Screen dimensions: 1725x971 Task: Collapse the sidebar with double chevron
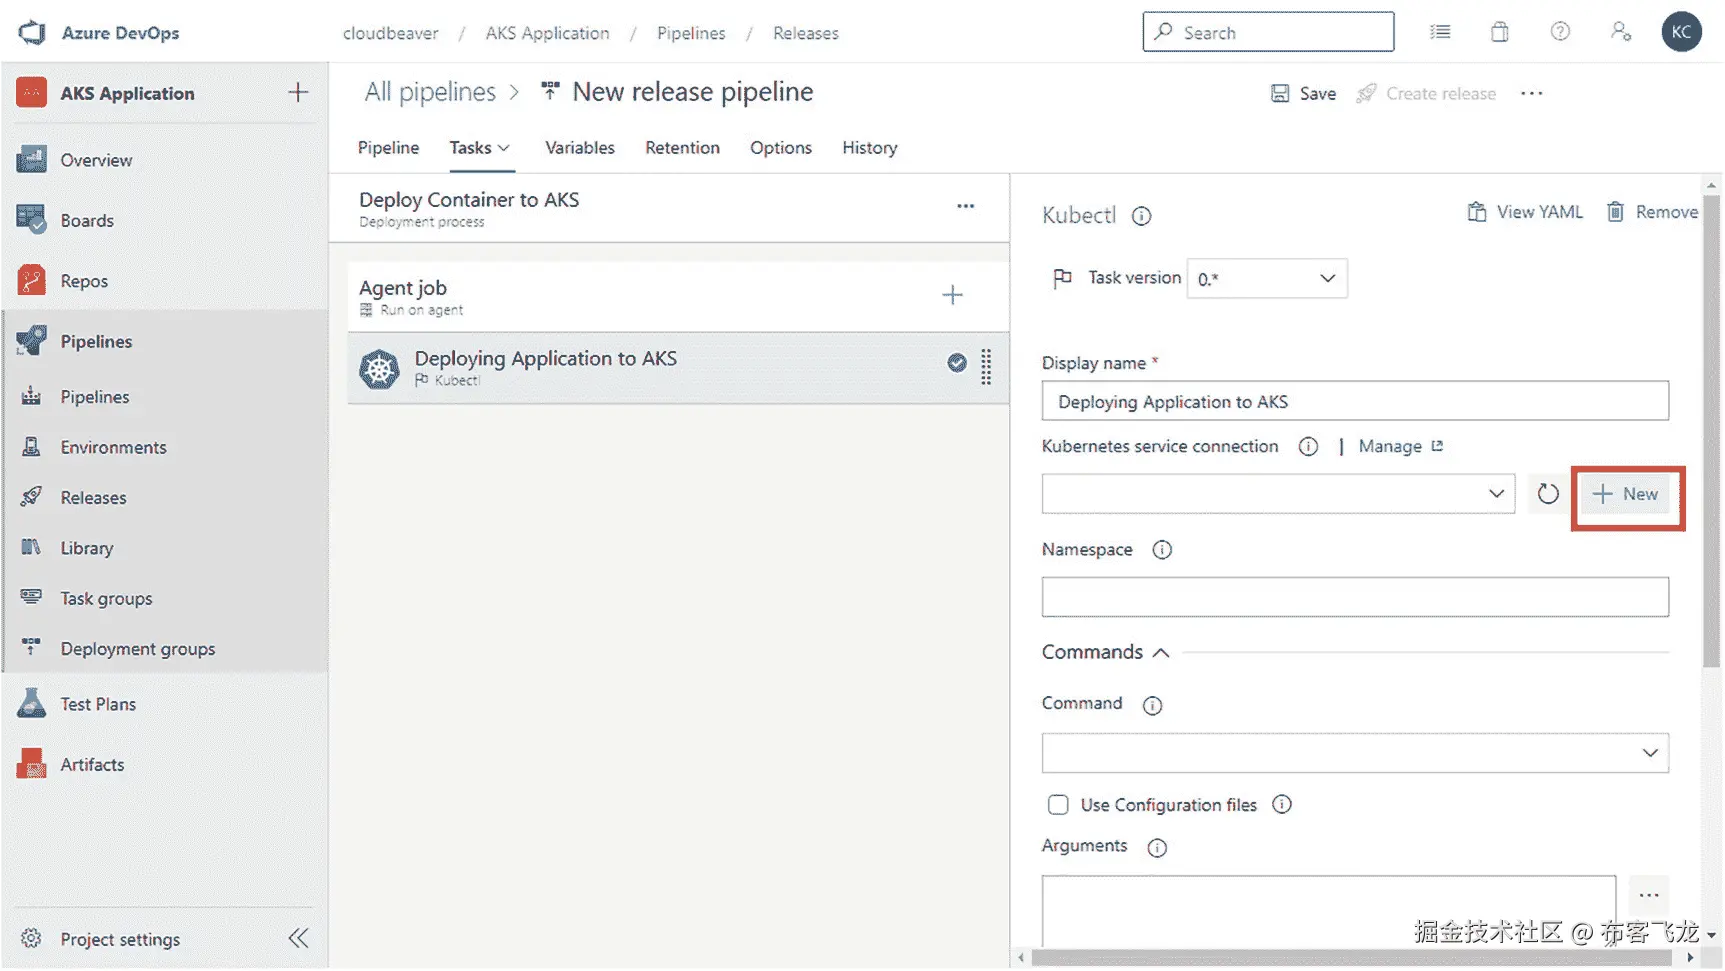(298, 939)
